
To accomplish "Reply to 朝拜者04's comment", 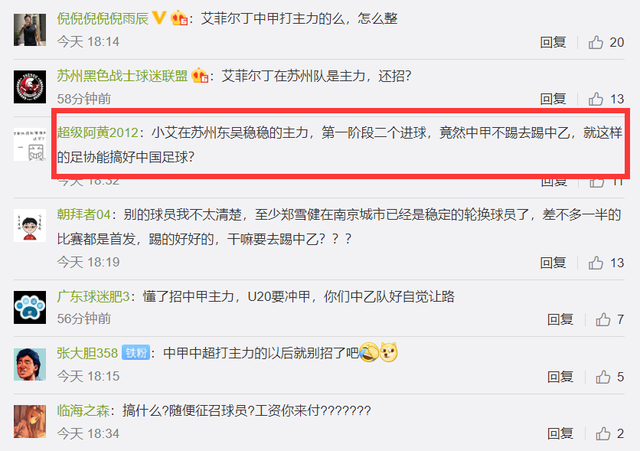I will (553, 263).
